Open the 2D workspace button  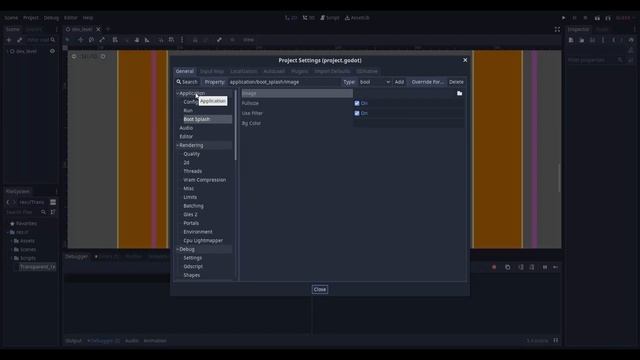291,18
